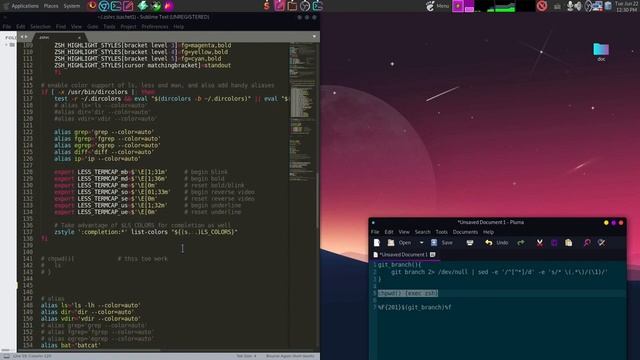Image resolution: width=640 pixels, height=360 pixels.
Task: Click the pink flame launcher icon in the panel
Action: [x=168, y=6]
